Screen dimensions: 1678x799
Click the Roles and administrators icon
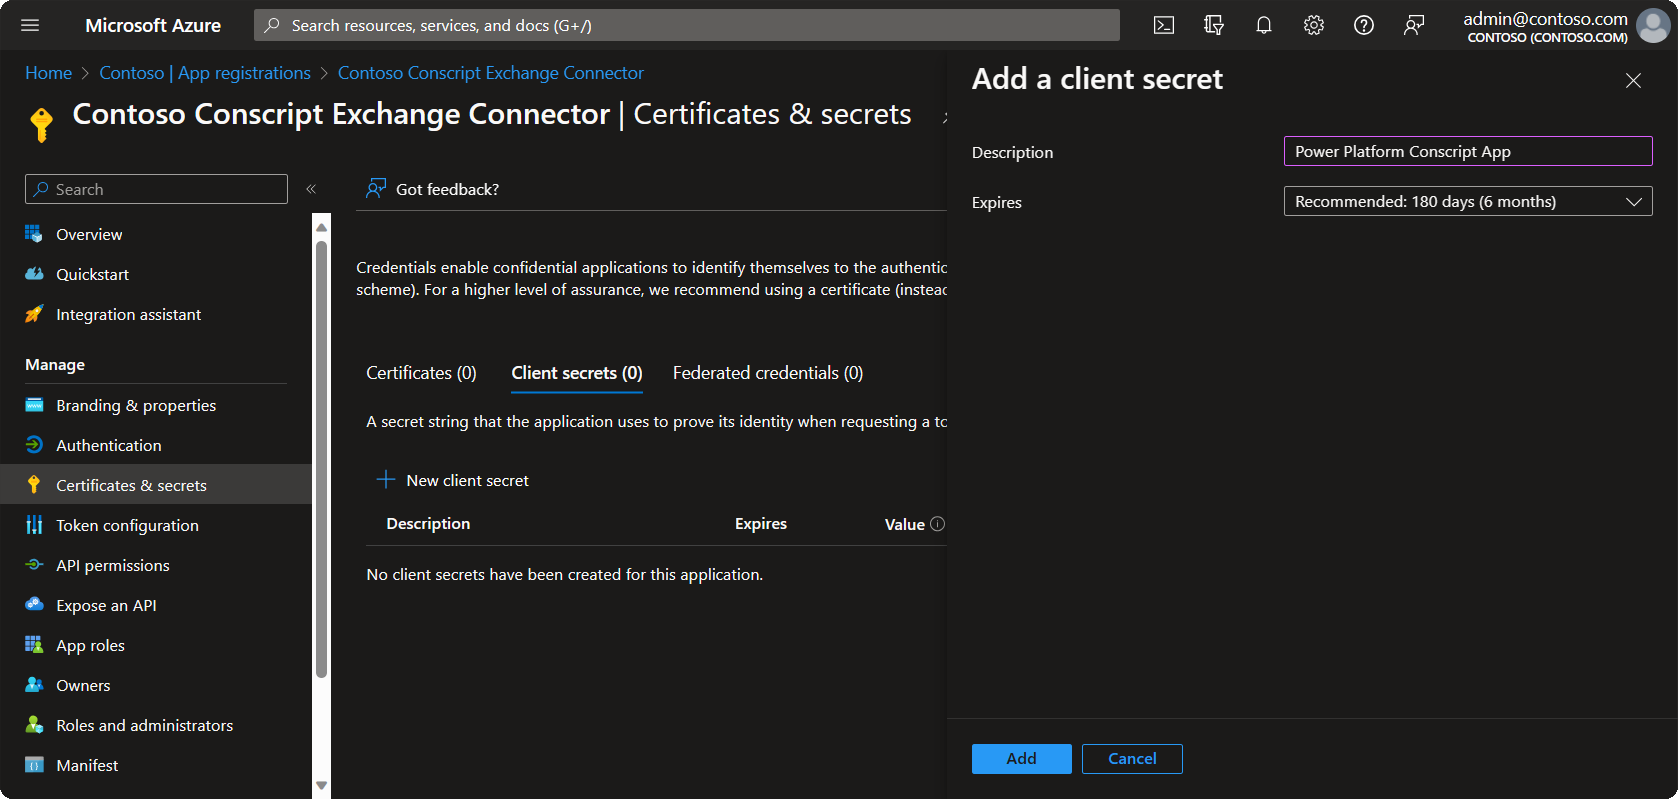(34, 725)
